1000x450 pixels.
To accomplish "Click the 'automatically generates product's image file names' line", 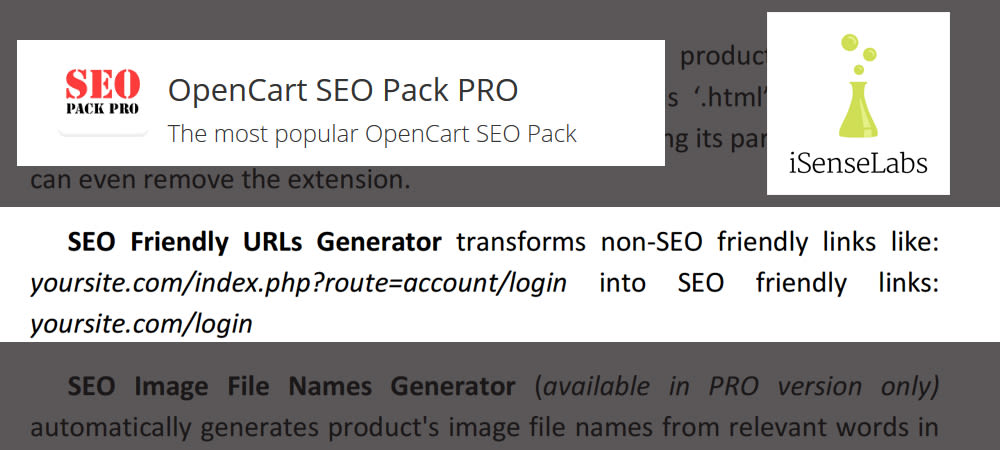I will 484,428.
